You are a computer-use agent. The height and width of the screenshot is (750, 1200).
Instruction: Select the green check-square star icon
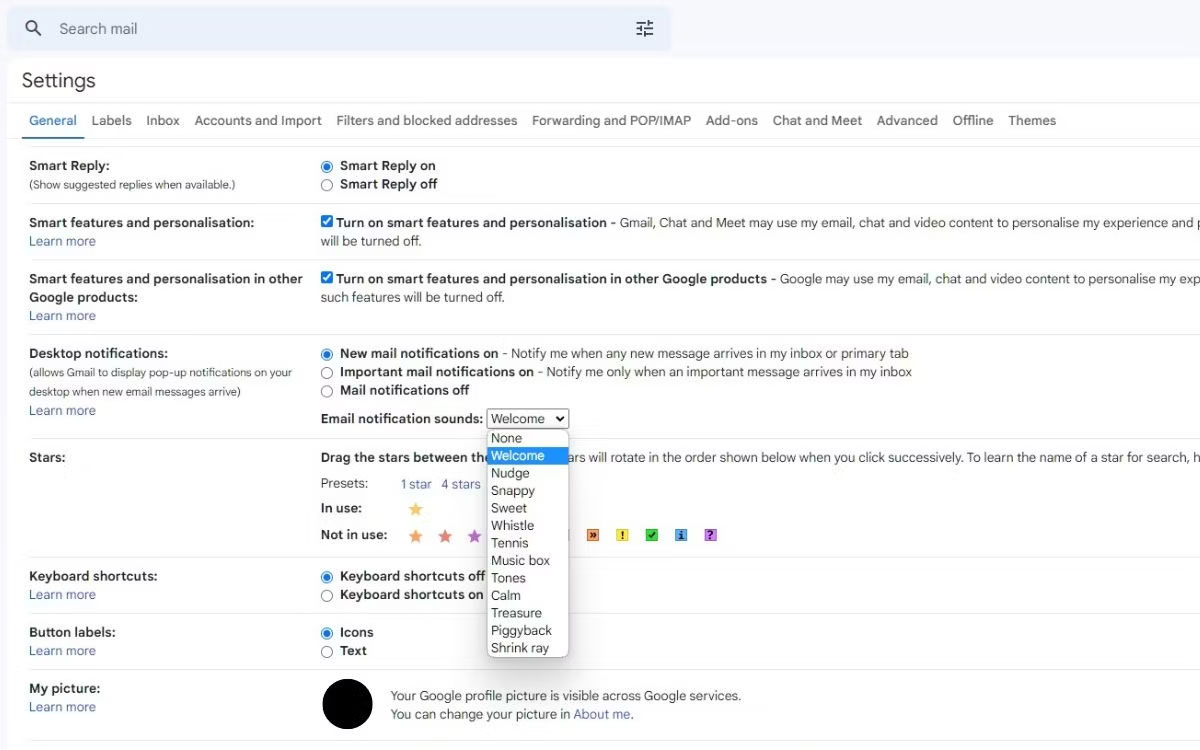click(x=651, y=535)
